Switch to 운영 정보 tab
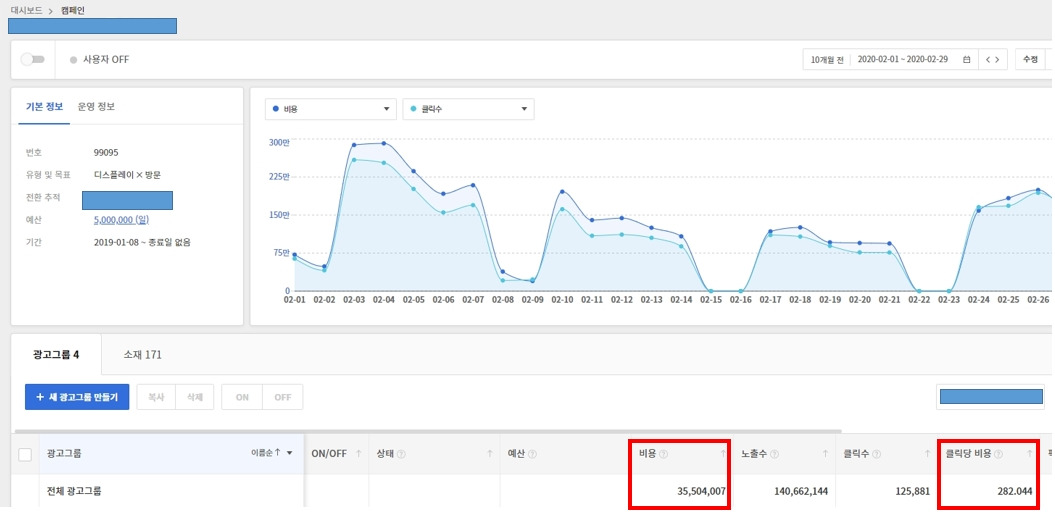The width and height of the screenshot is (1055, 521). (x=96, y=106)
